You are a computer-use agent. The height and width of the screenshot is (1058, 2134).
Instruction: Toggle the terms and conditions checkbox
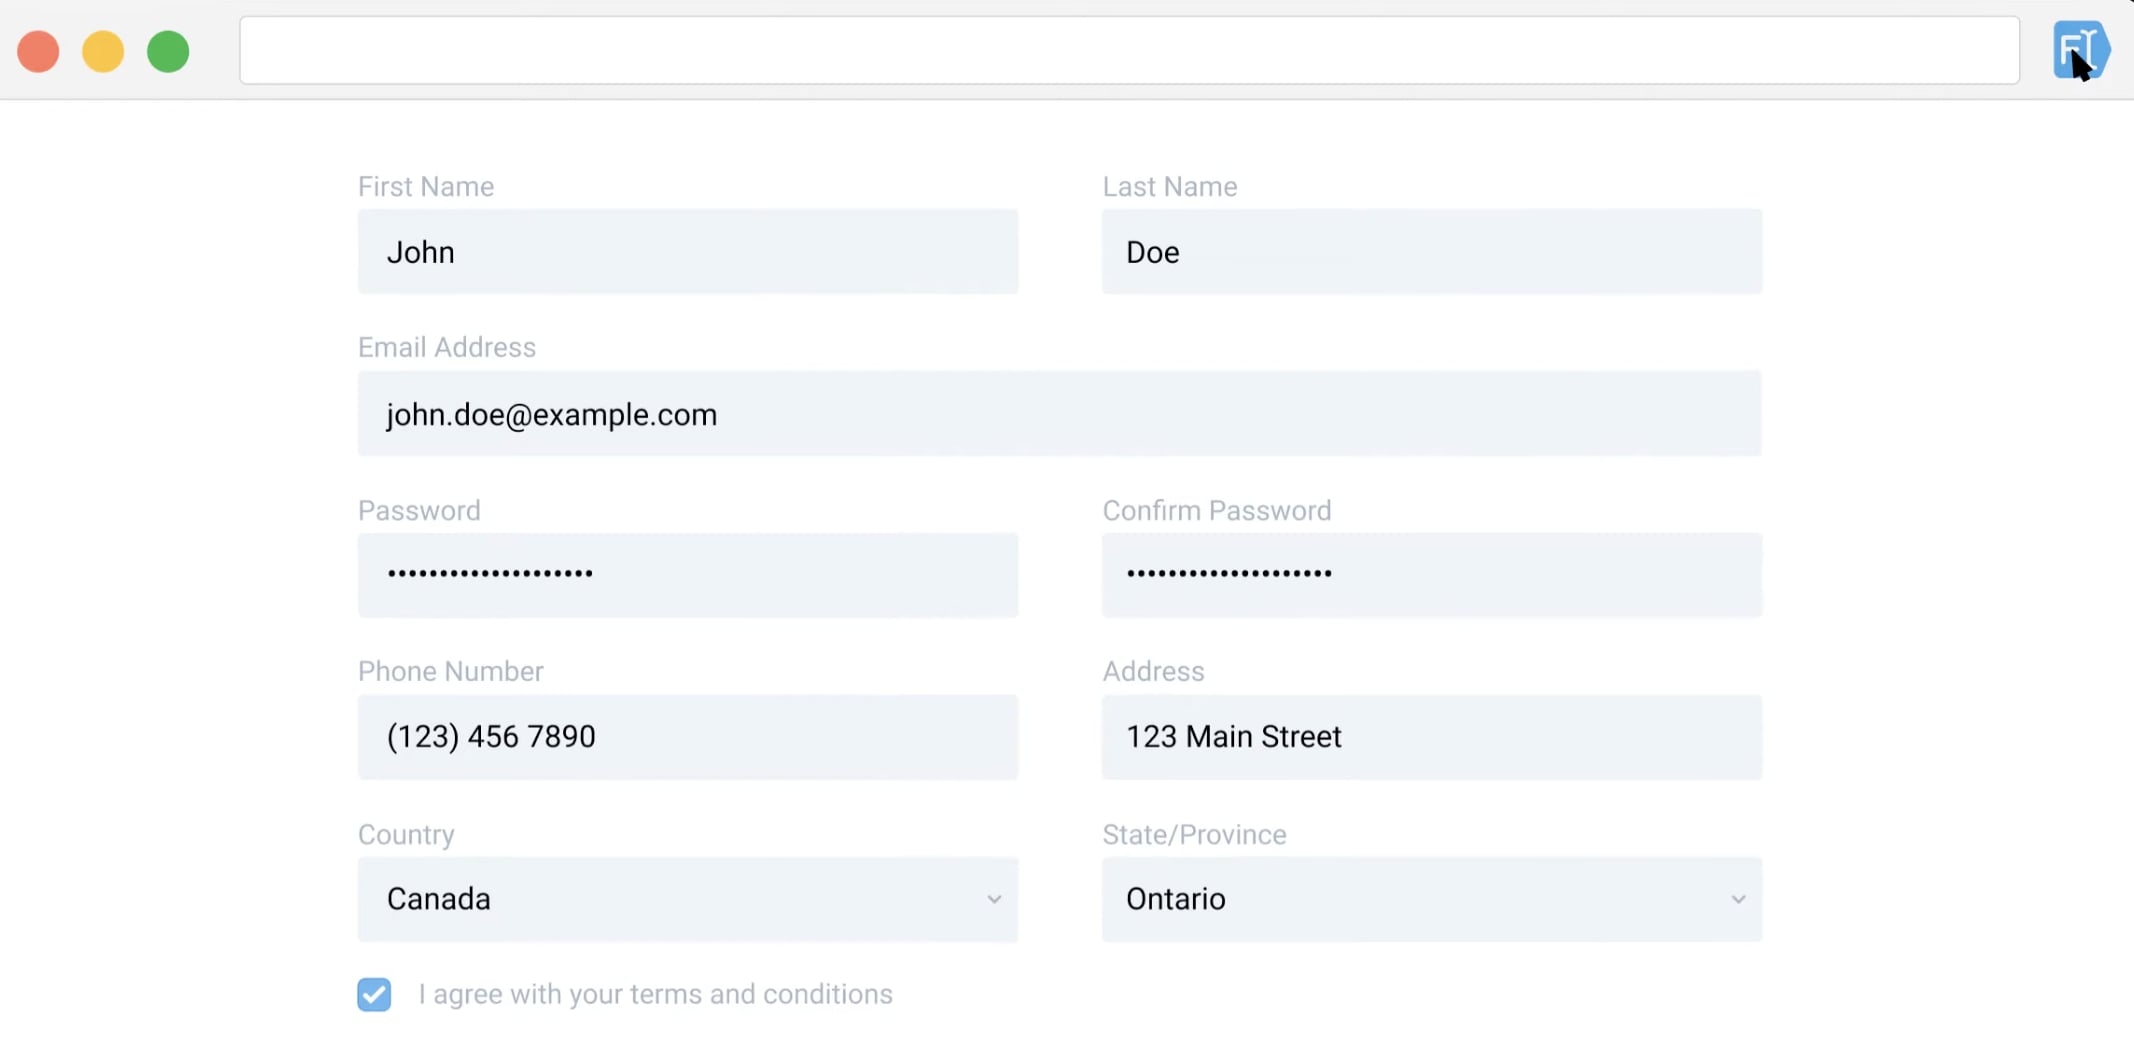pyautogui.click(x=374, y=994)
